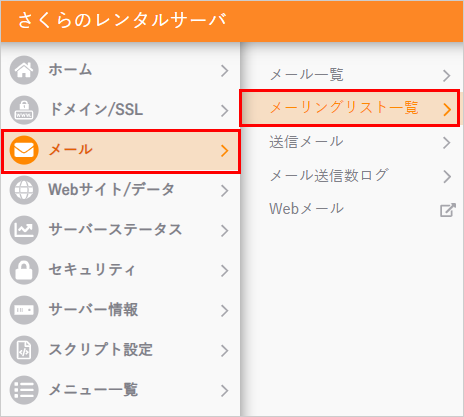This screenshot has height=417, width=464.
Task: Expand the メール一覧 chevron arrow
Action: [x=447, y=76]
